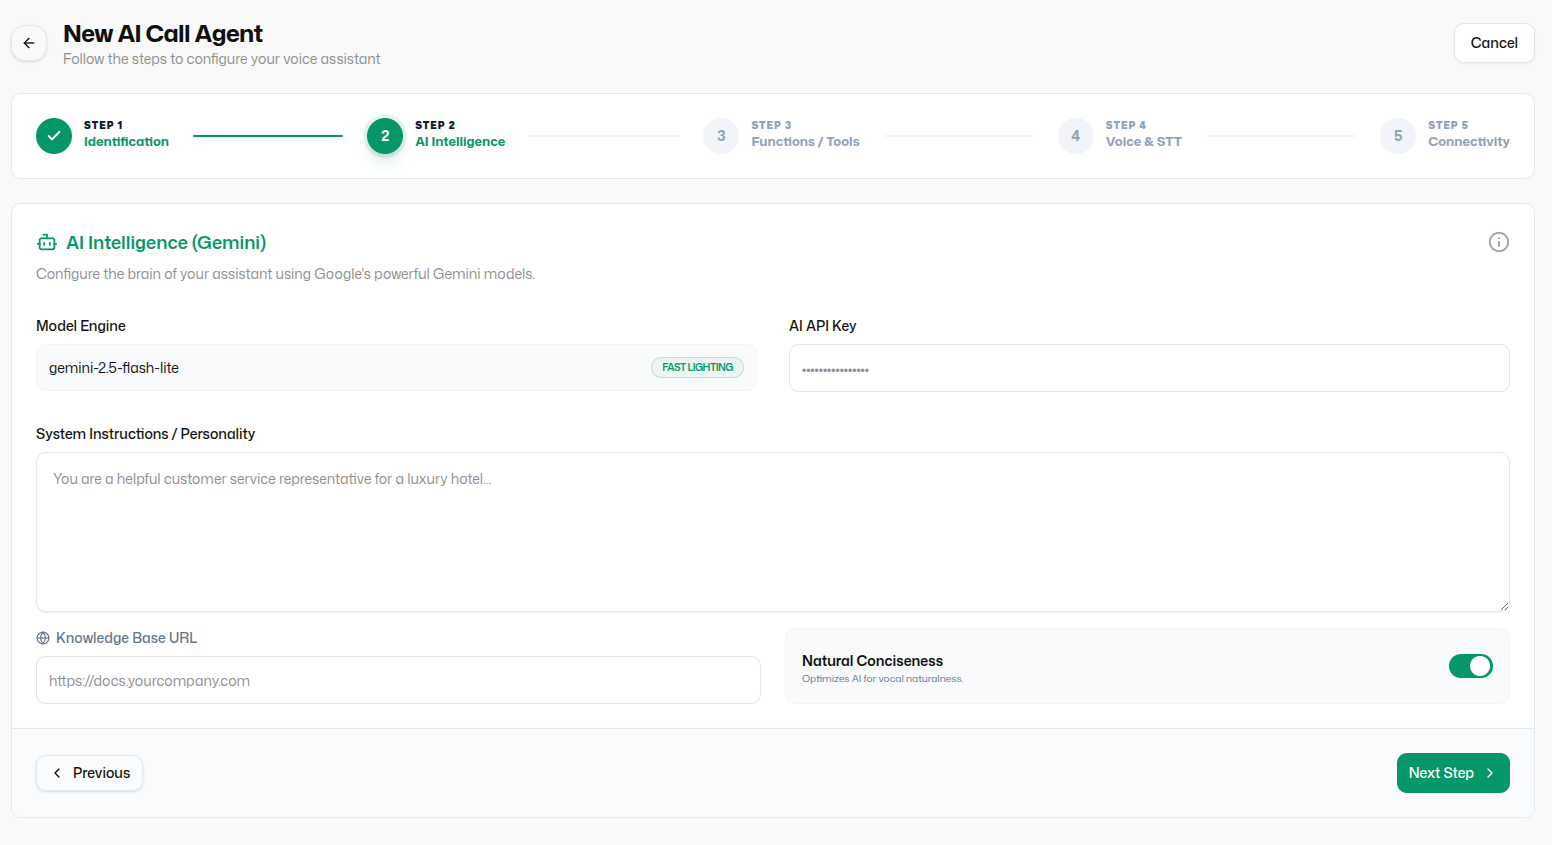Click the text 'Optimizes AI for vocal naturalness.'
Viewport: 1552px width, 845px height.
point(882,679)
